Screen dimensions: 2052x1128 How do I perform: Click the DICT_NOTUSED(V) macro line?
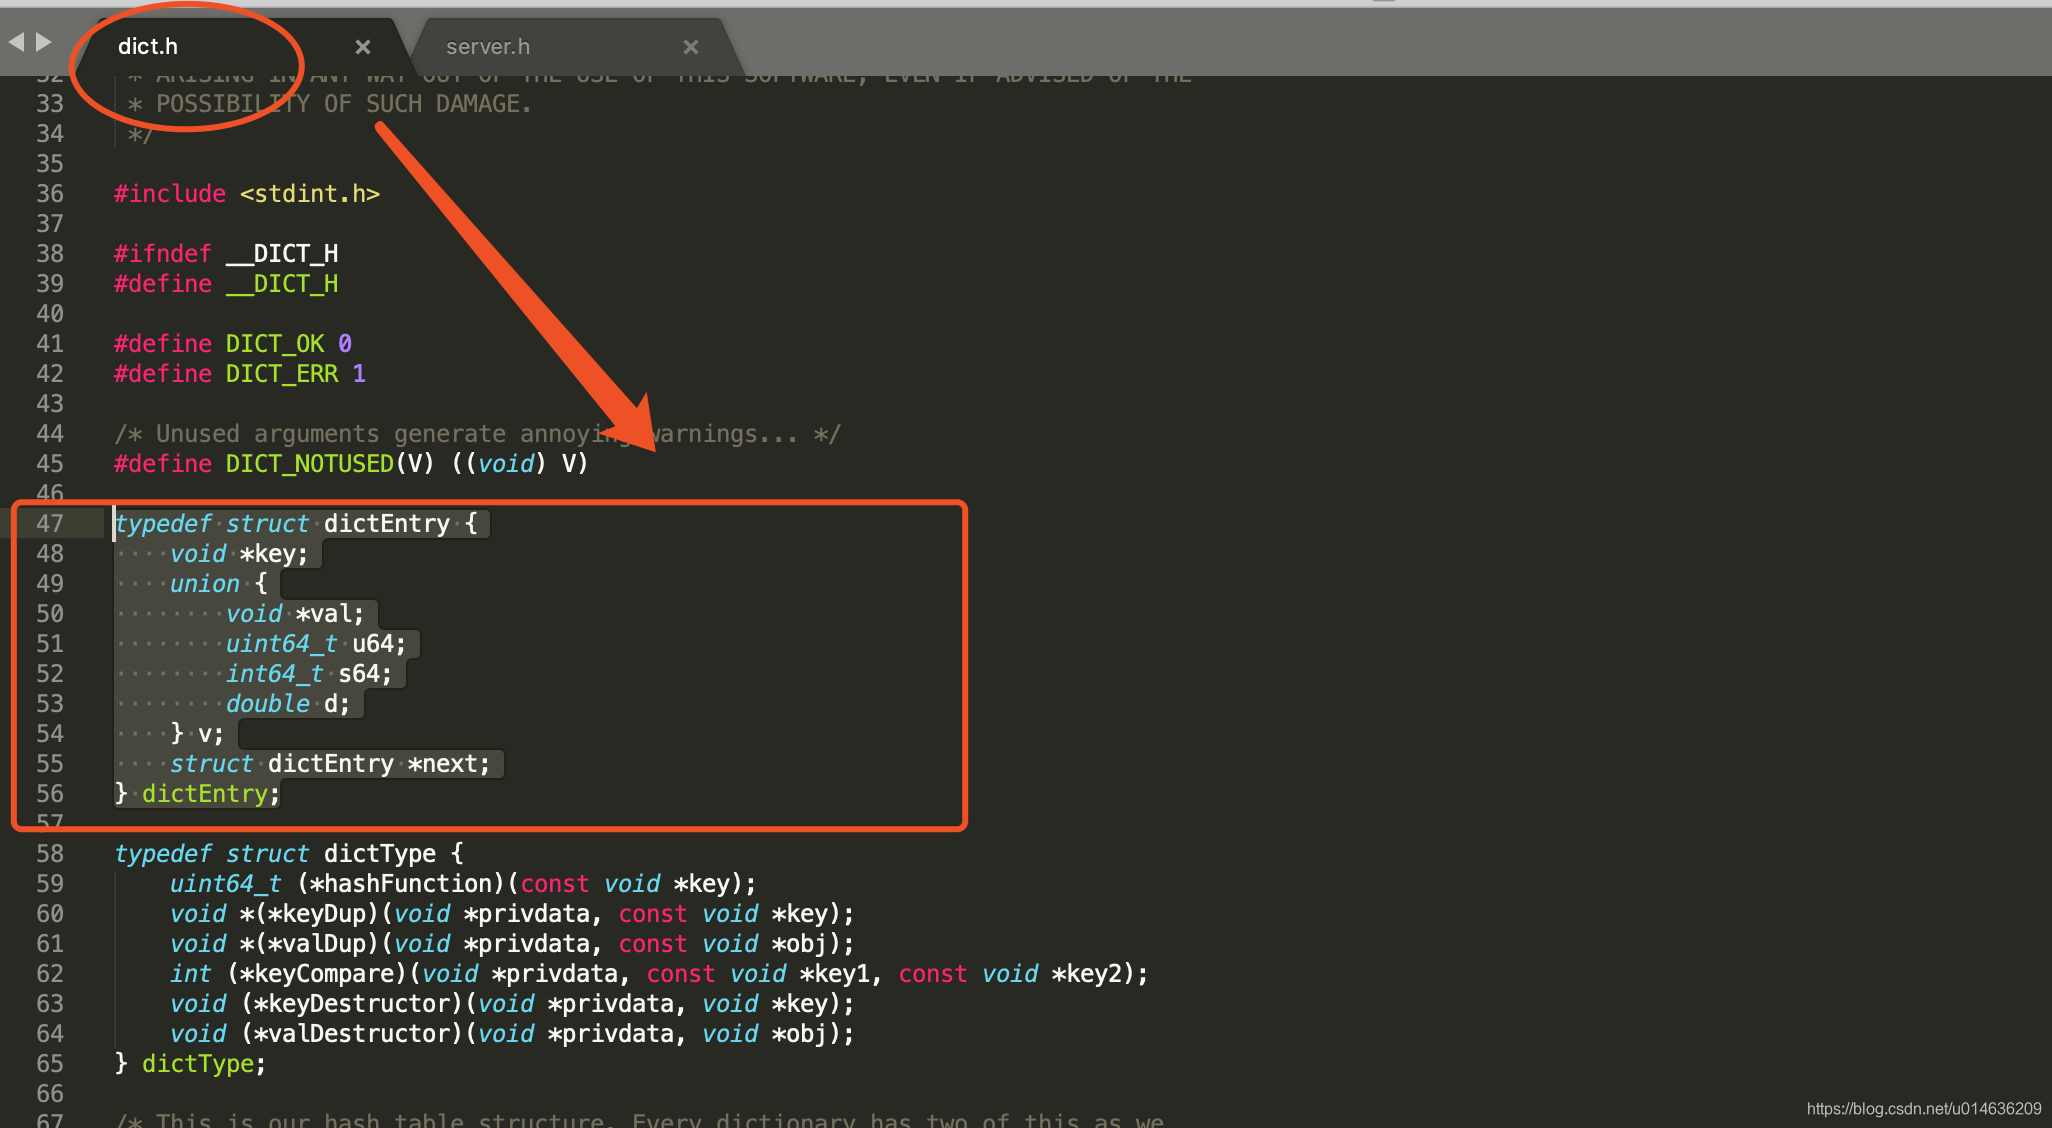(352, 464)
